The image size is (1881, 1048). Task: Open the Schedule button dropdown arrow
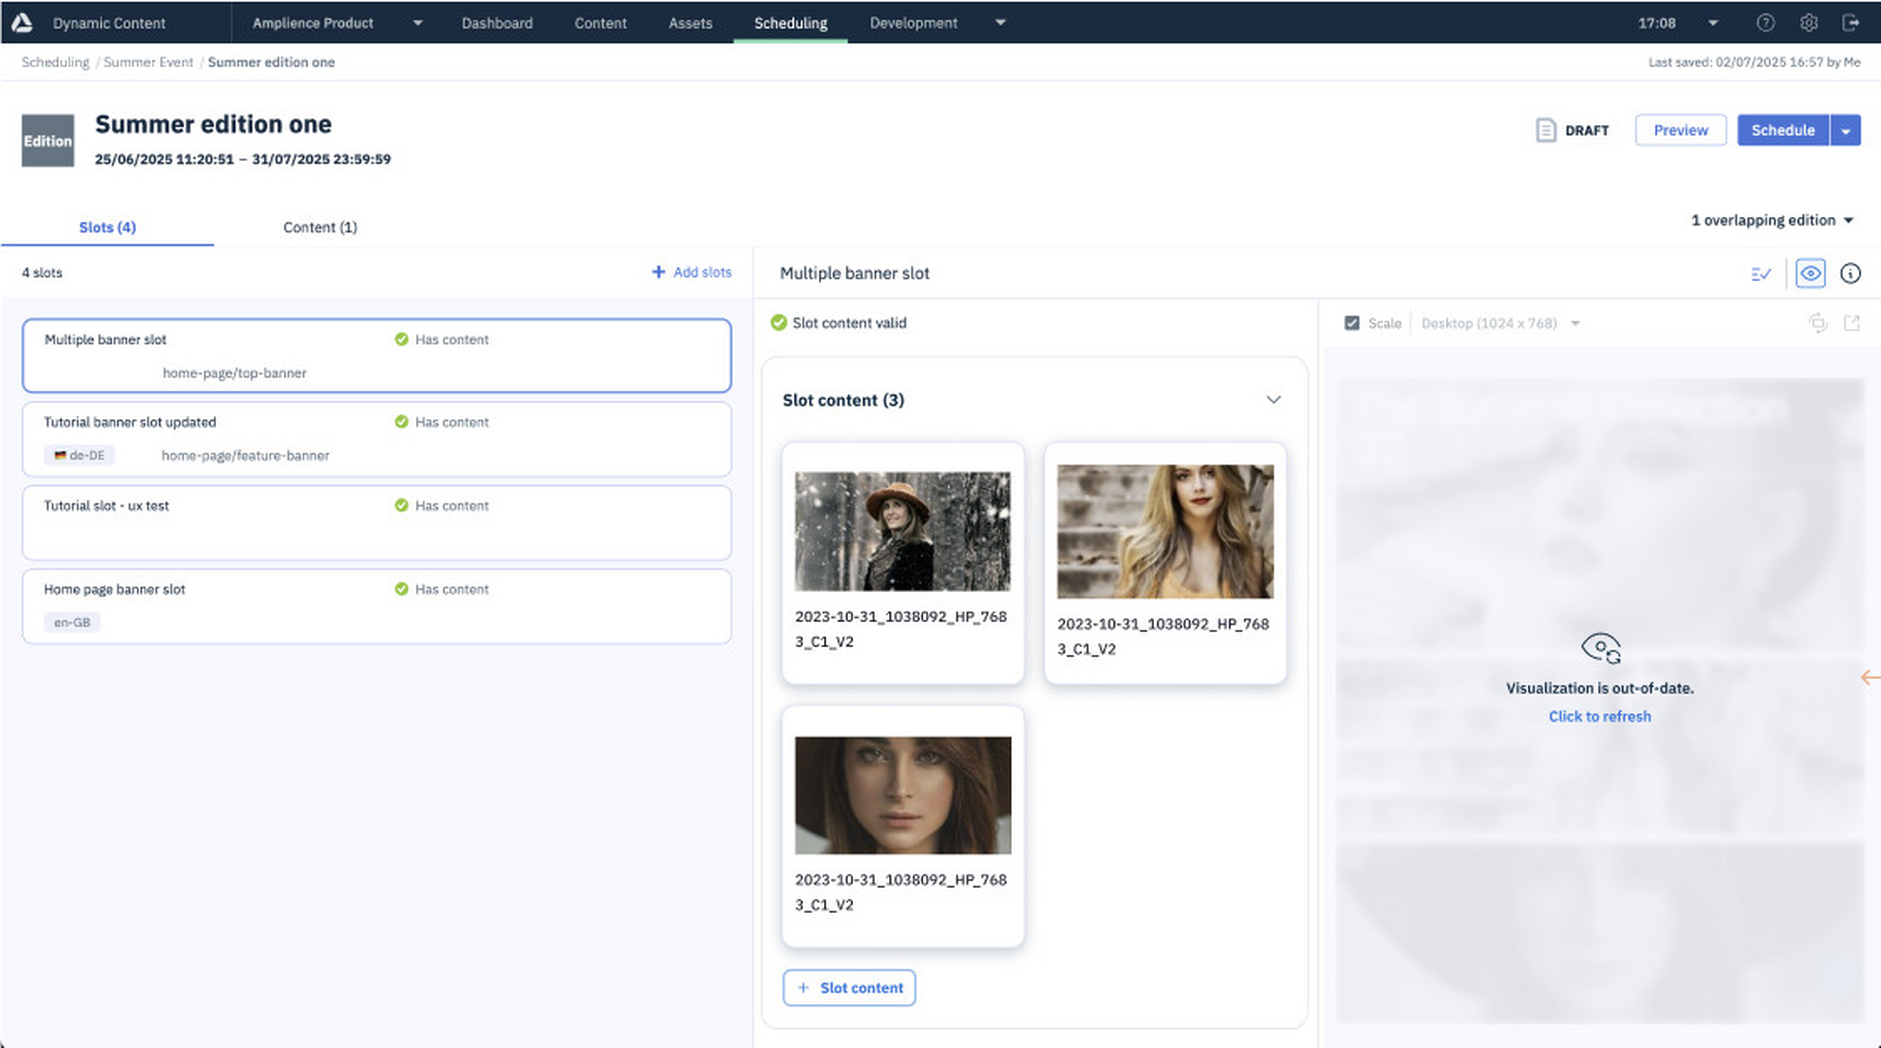click(1846, 131)
